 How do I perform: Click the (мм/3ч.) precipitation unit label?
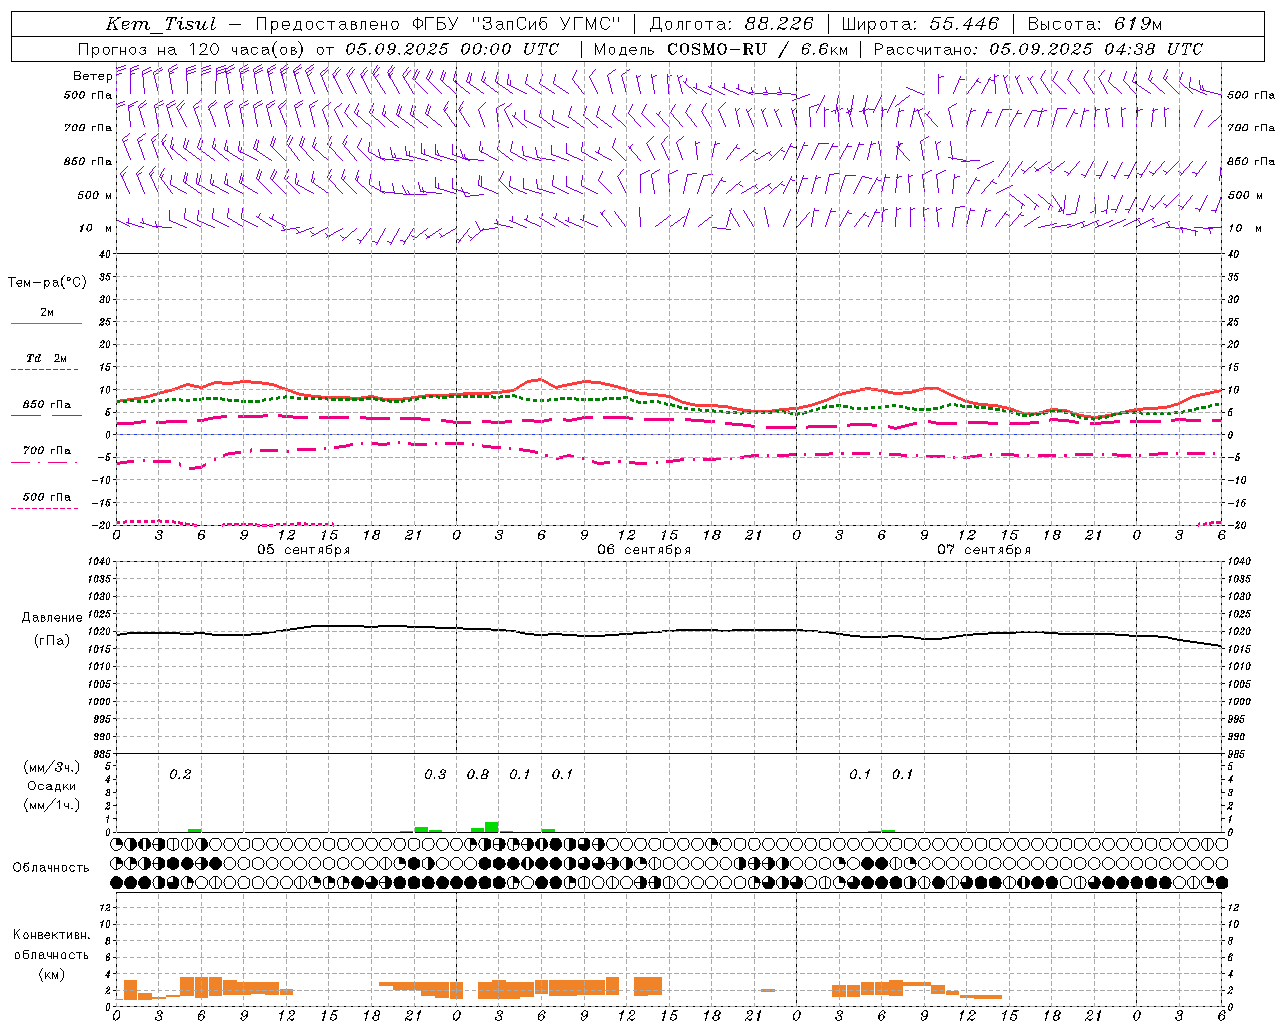pos(52,768)
